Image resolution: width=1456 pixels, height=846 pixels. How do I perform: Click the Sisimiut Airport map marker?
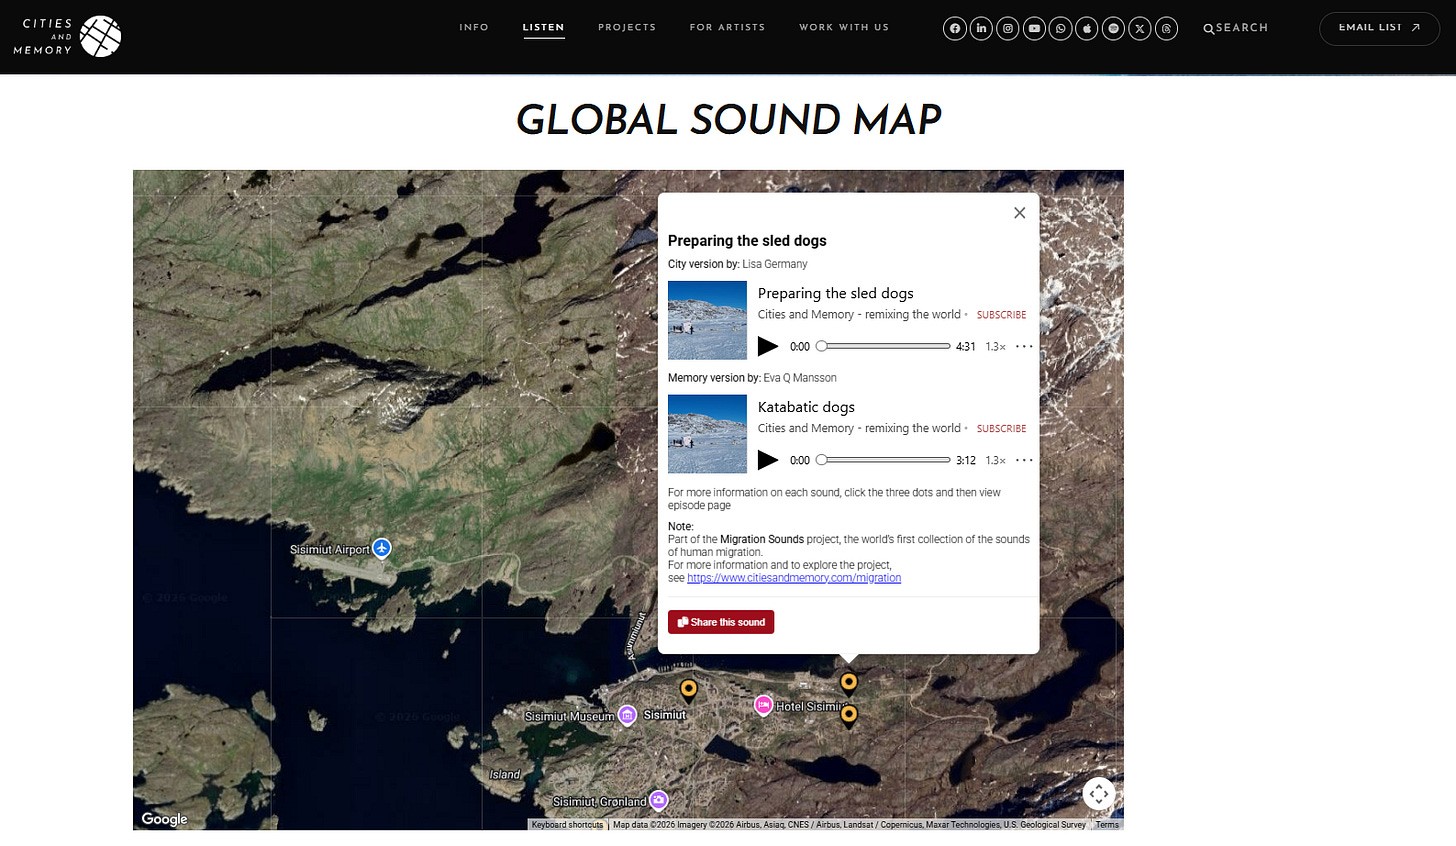(x=381, y=548)
